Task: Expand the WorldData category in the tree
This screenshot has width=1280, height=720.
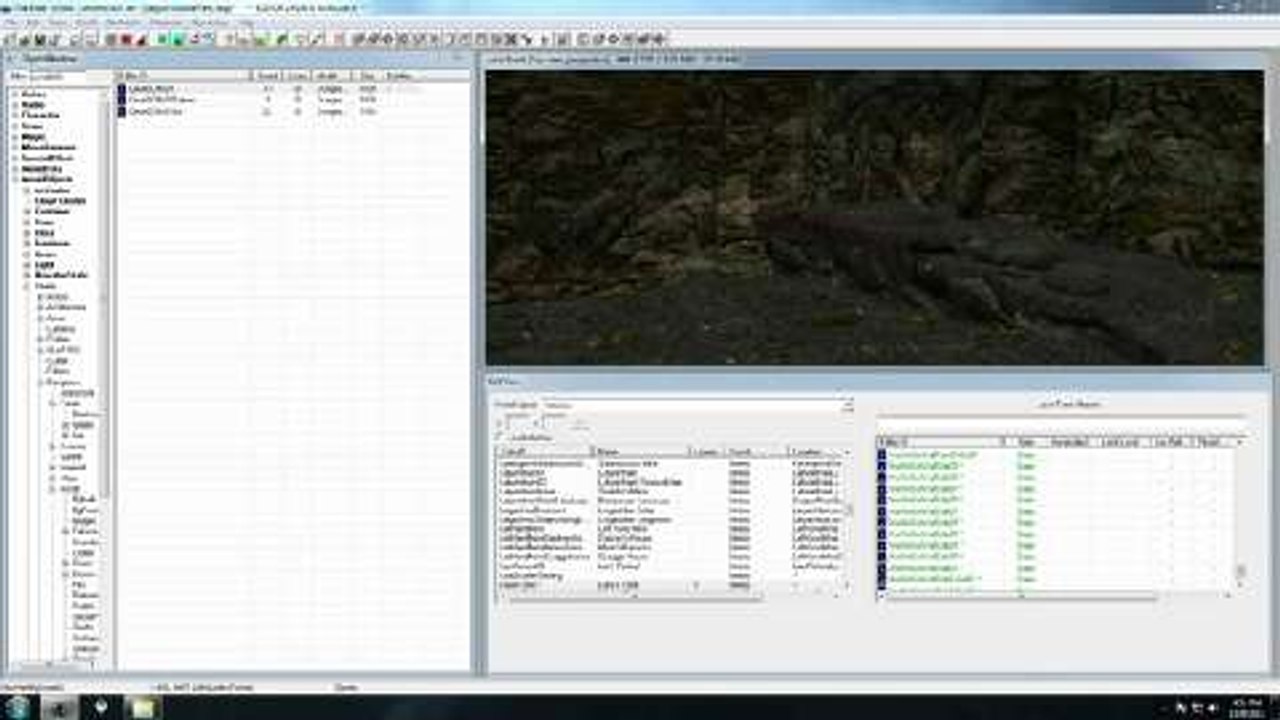Action: pos(14,168)
